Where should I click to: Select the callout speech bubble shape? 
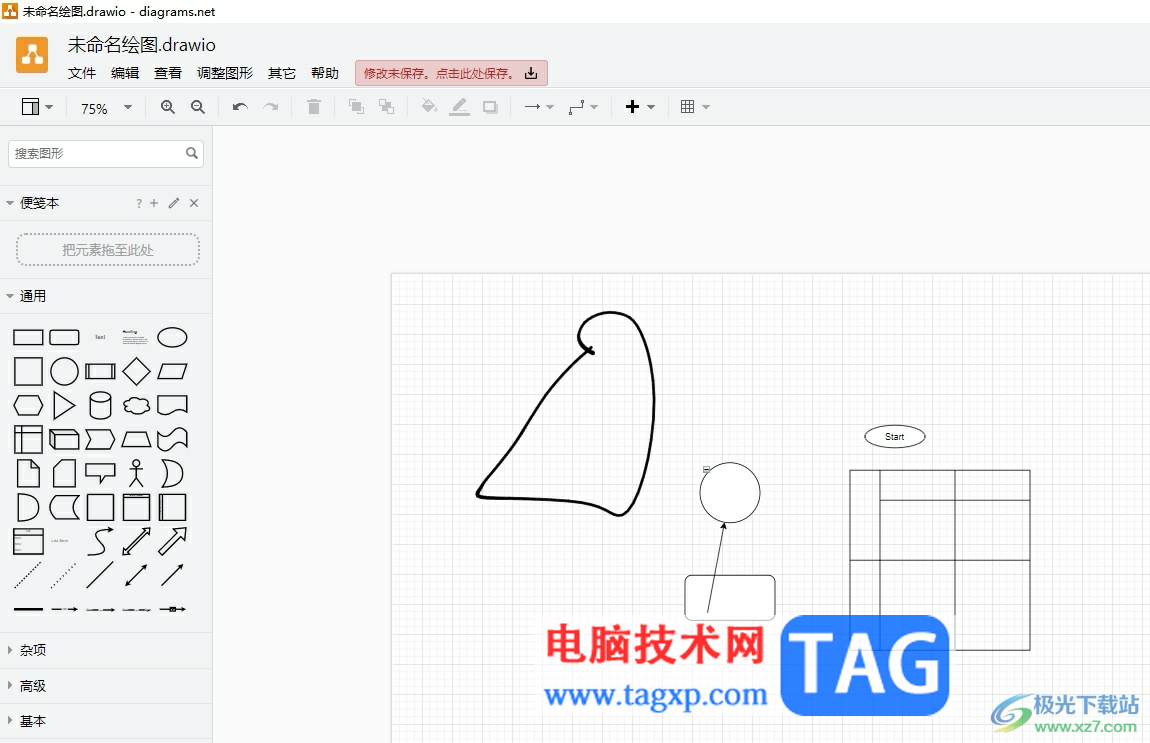point(100,473)
